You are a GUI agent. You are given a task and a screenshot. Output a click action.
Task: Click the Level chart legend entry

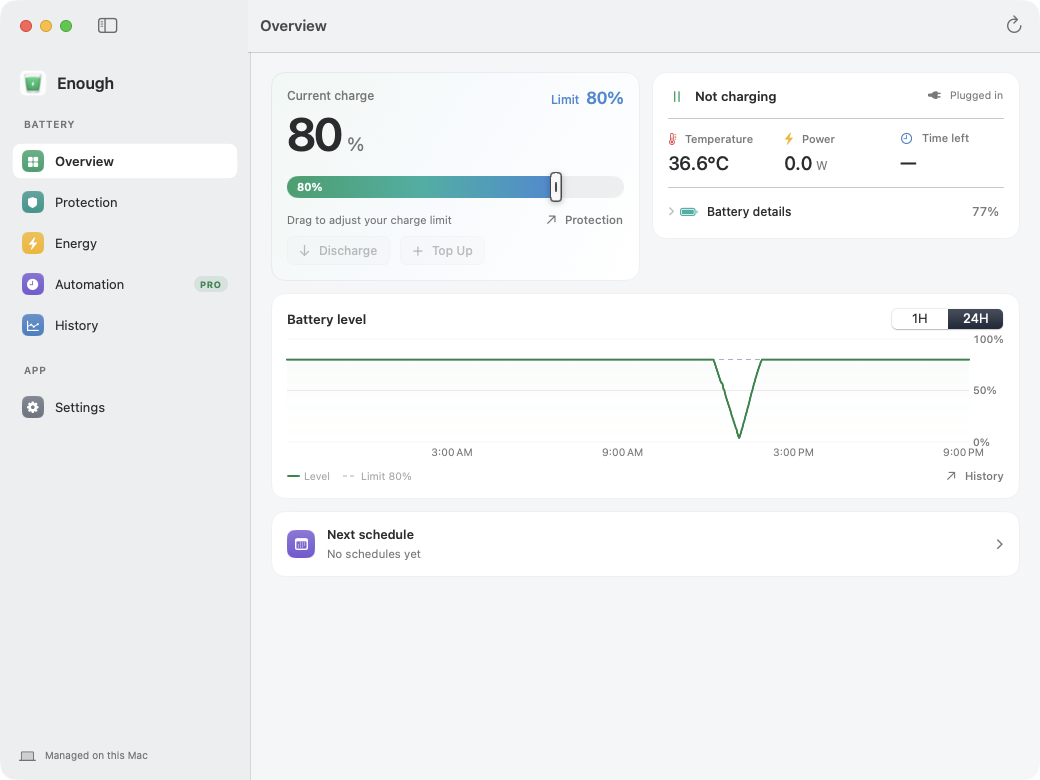[x=308, y=476]
